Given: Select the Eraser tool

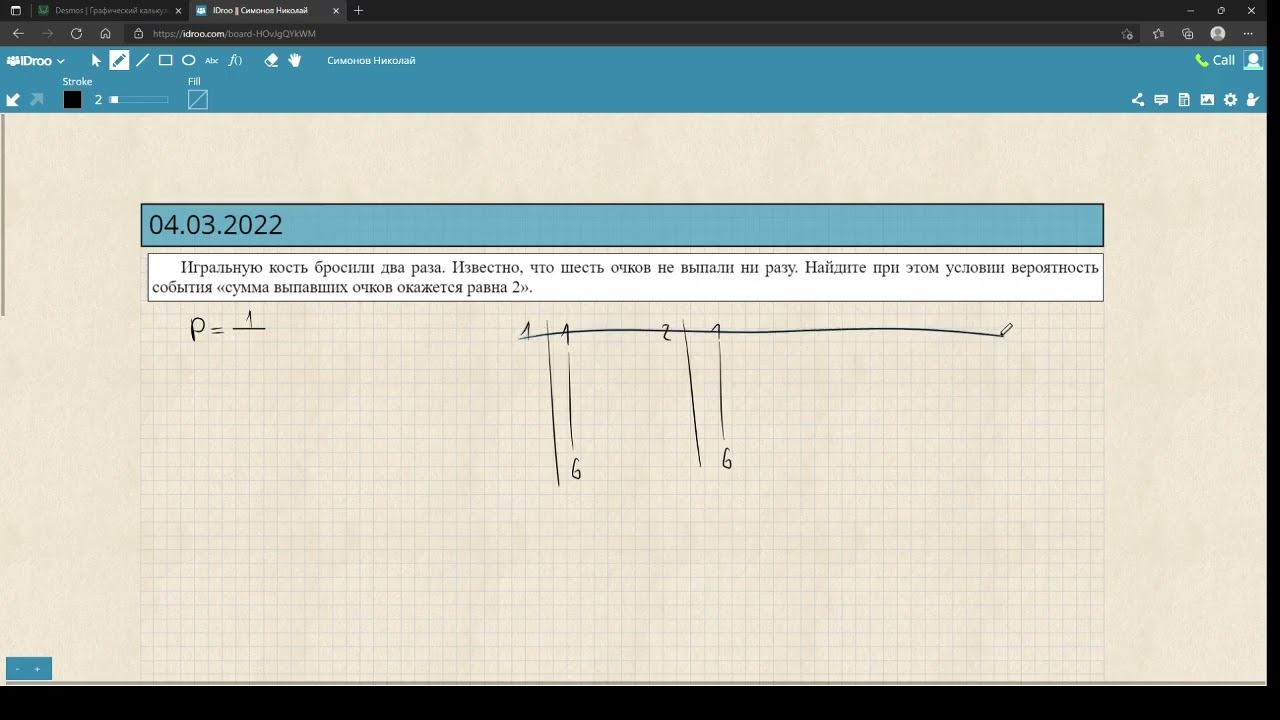Looking at the screenshot, I should (x=271, y=60).
